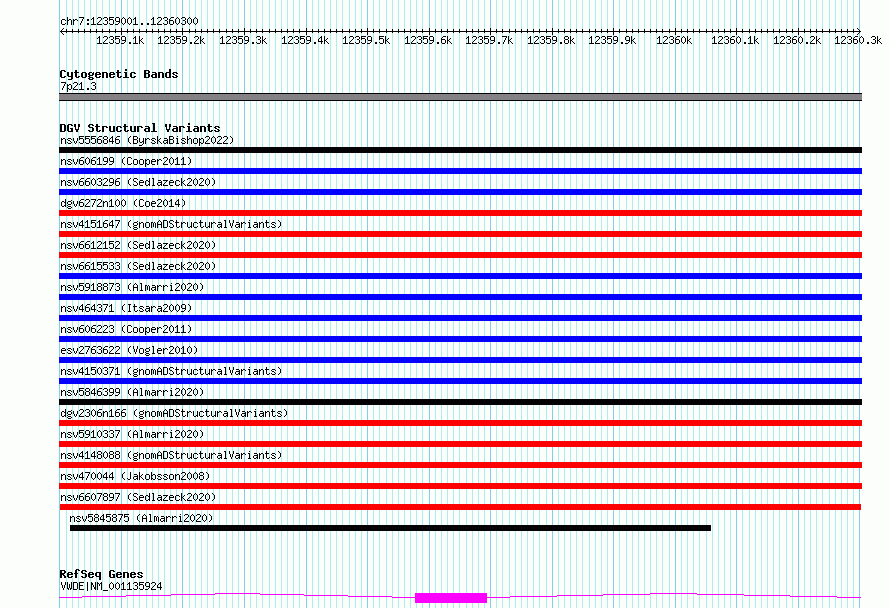Image resolution: width=890 pixels, height=608 pixels.
Task: Click the blue bar under esv2763622
Action: pyautogui.click(x=460, y=360)
